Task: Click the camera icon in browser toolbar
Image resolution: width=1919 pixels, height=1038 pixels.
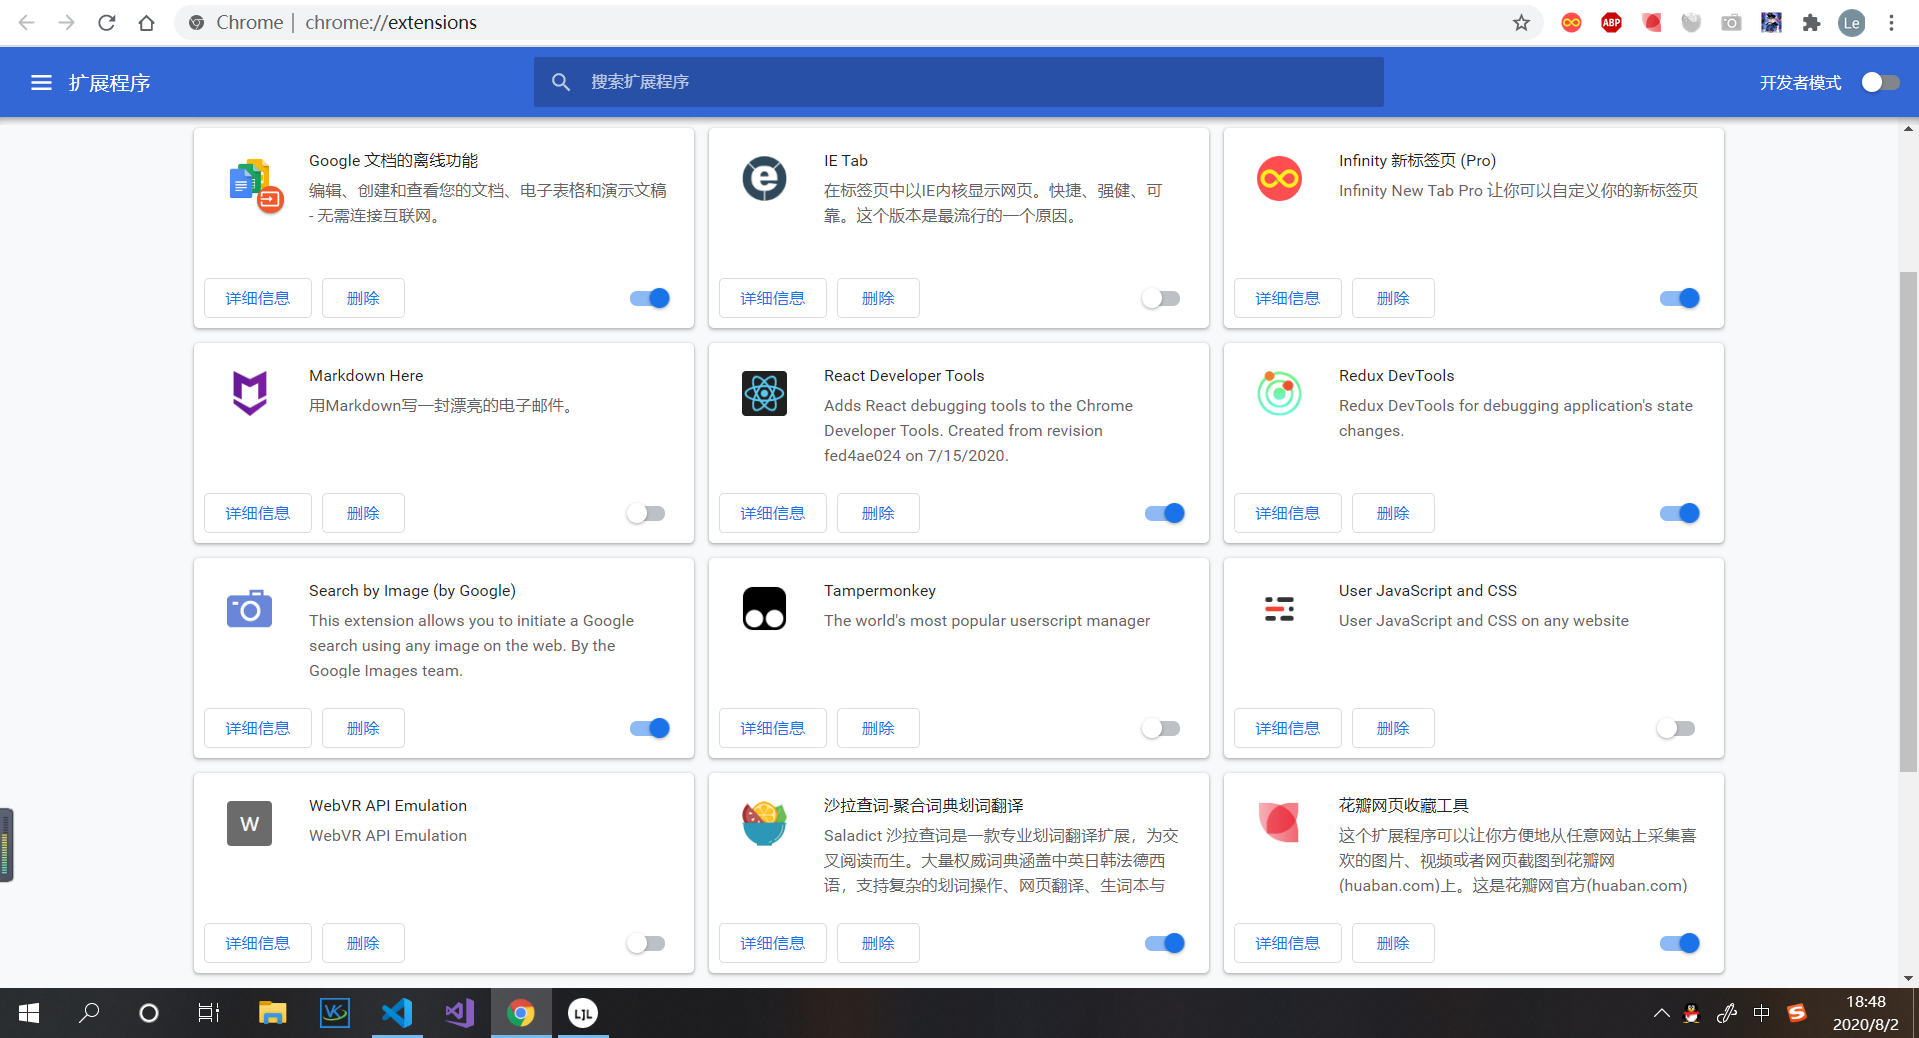Action: (1731, 22)
